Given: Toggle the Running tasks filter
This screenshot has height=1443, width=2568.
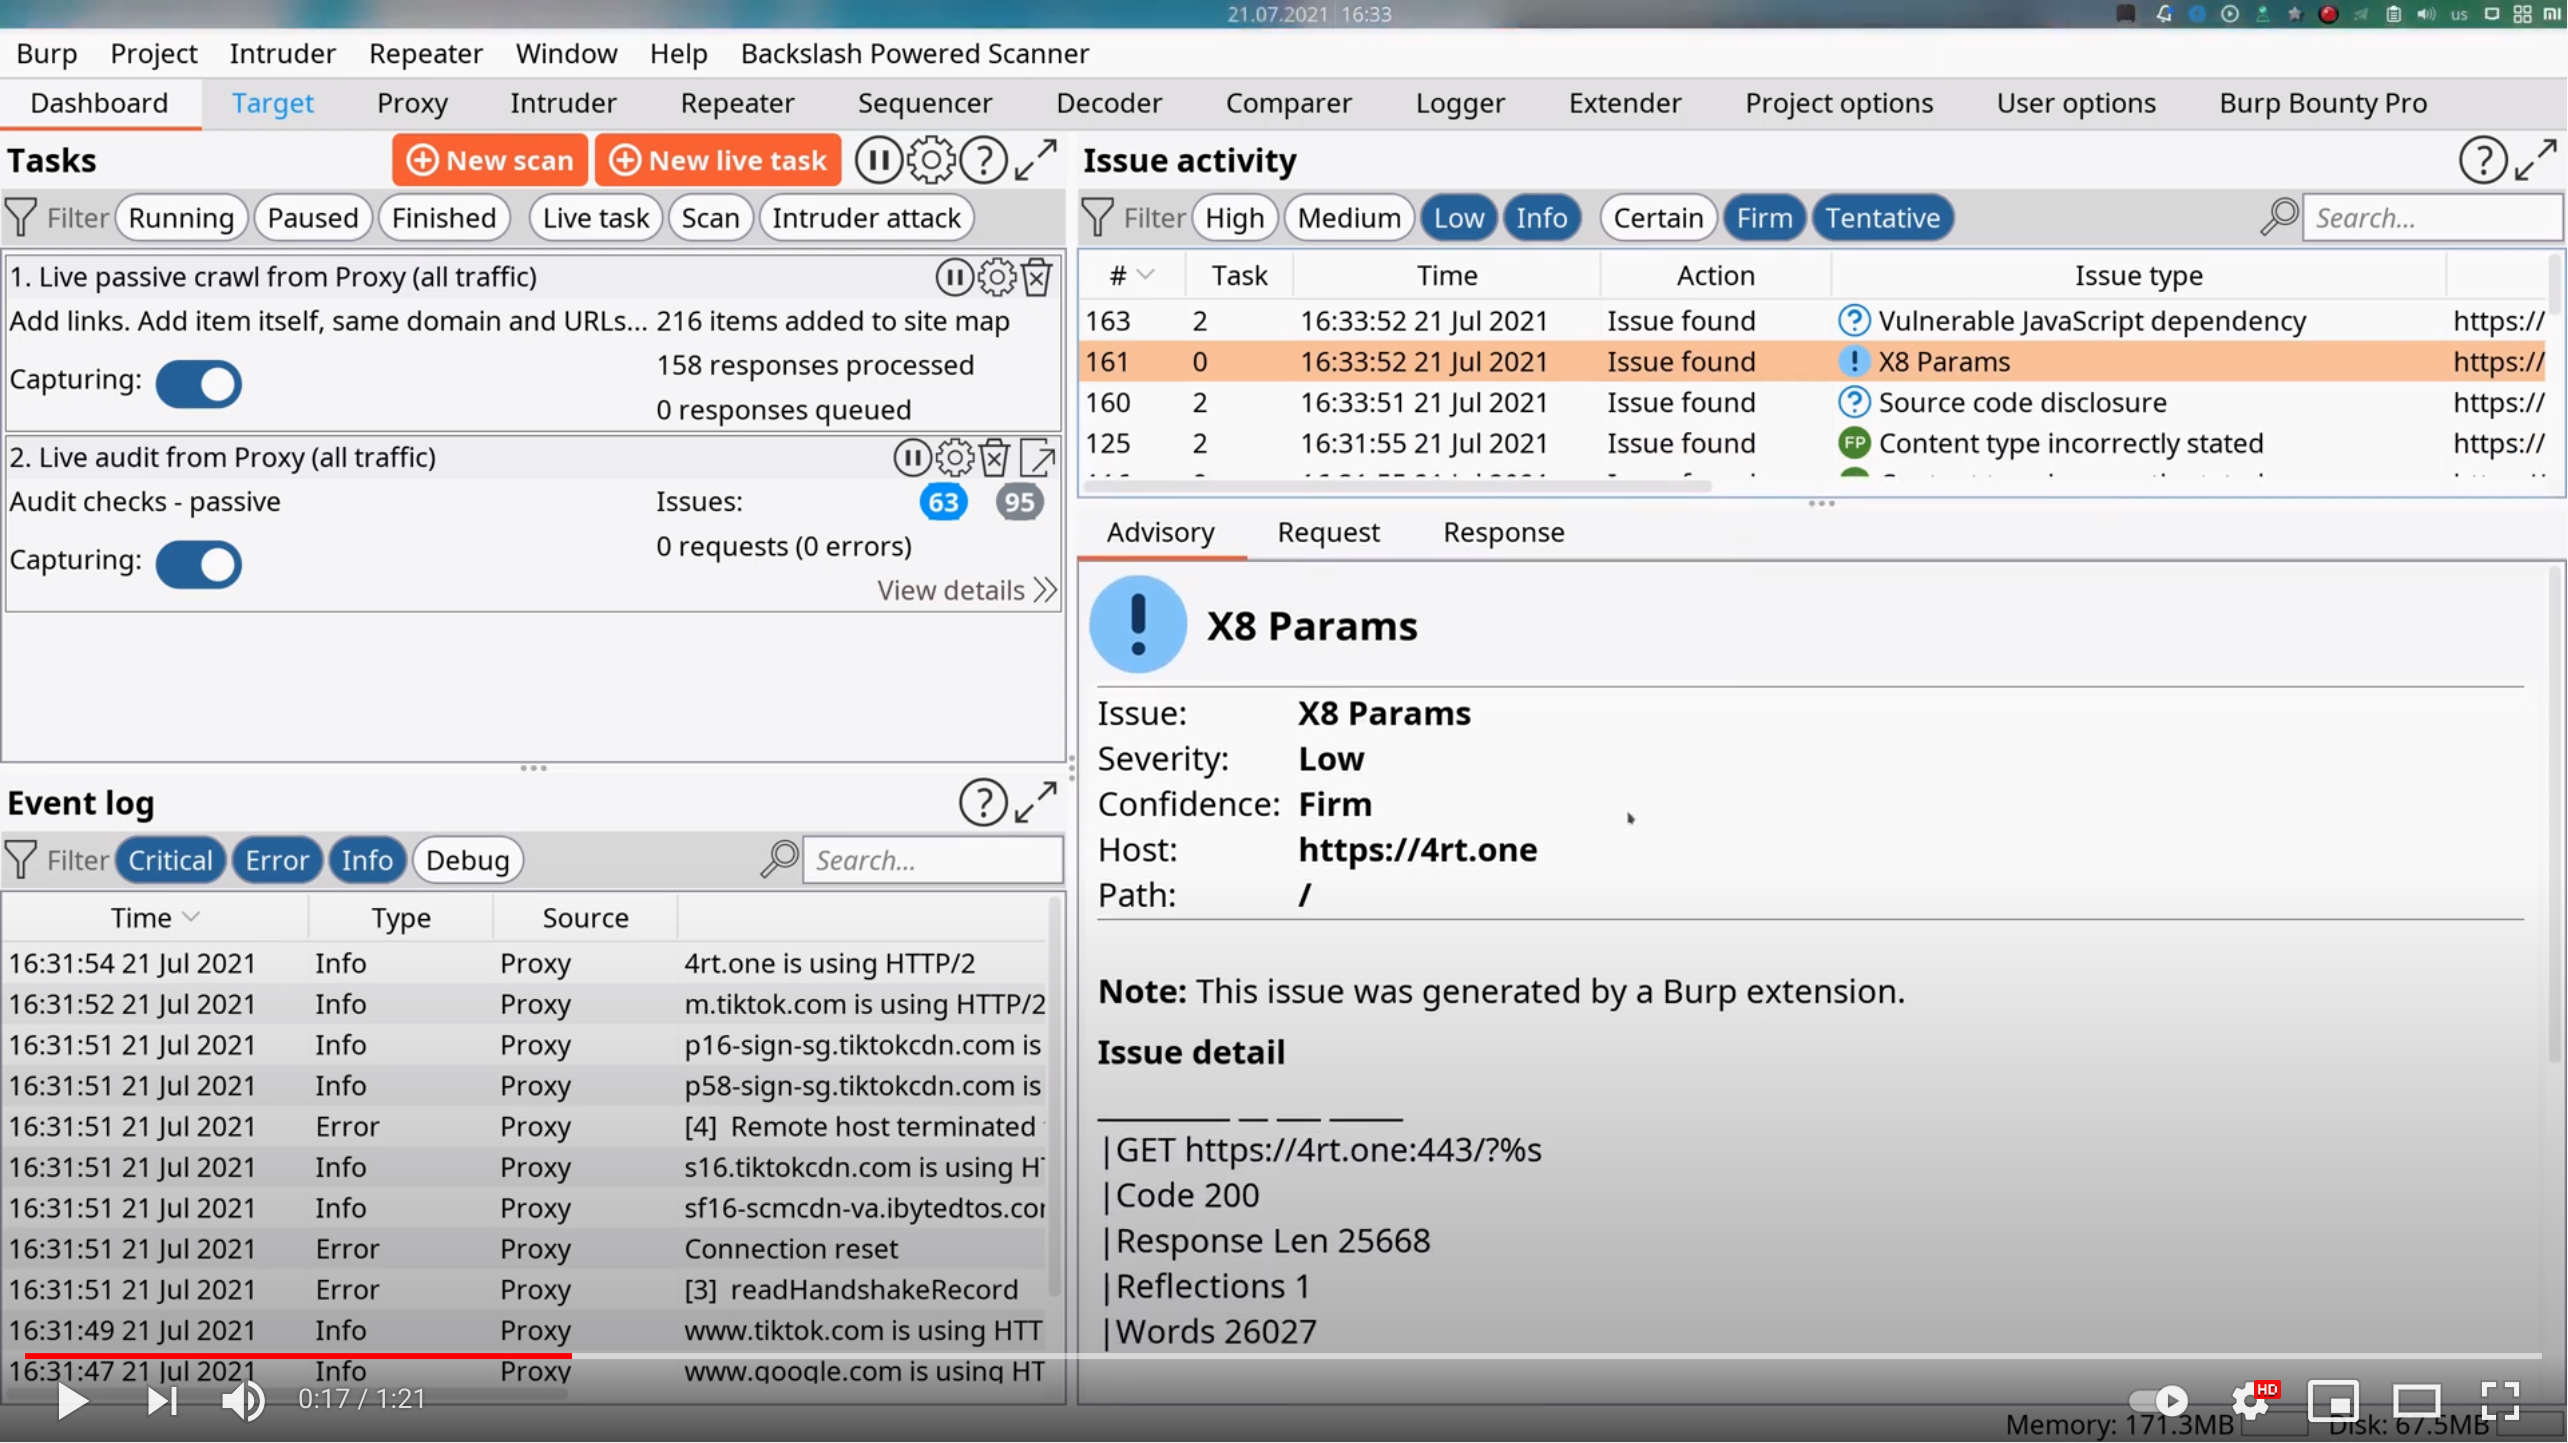Looking at the screenshot, I should pyautogui.click(x=181, y=217).
